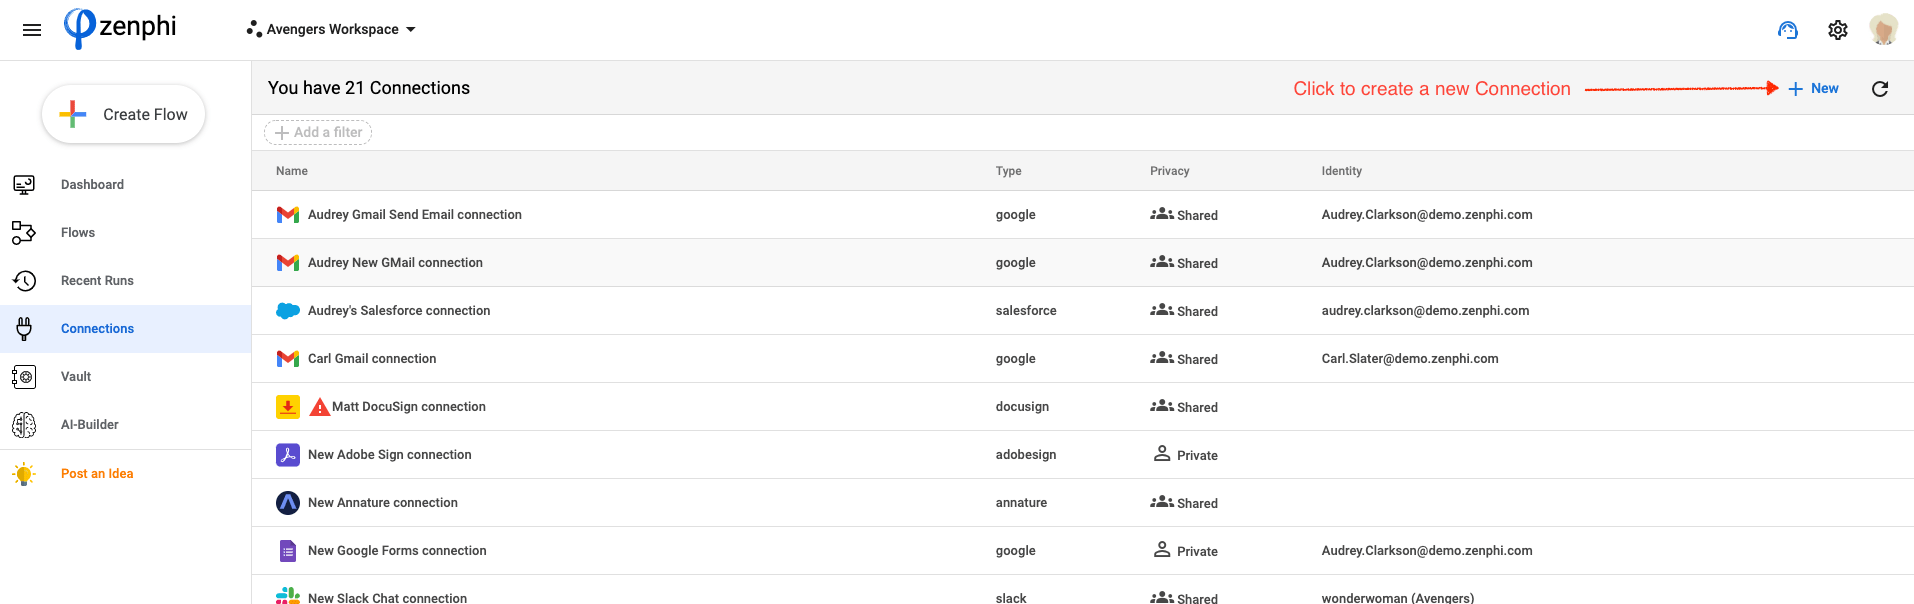Image resolution: width=1914 pixels, height=604 pixels.
Task: Open the user profile avatar
Action: 1884,29
